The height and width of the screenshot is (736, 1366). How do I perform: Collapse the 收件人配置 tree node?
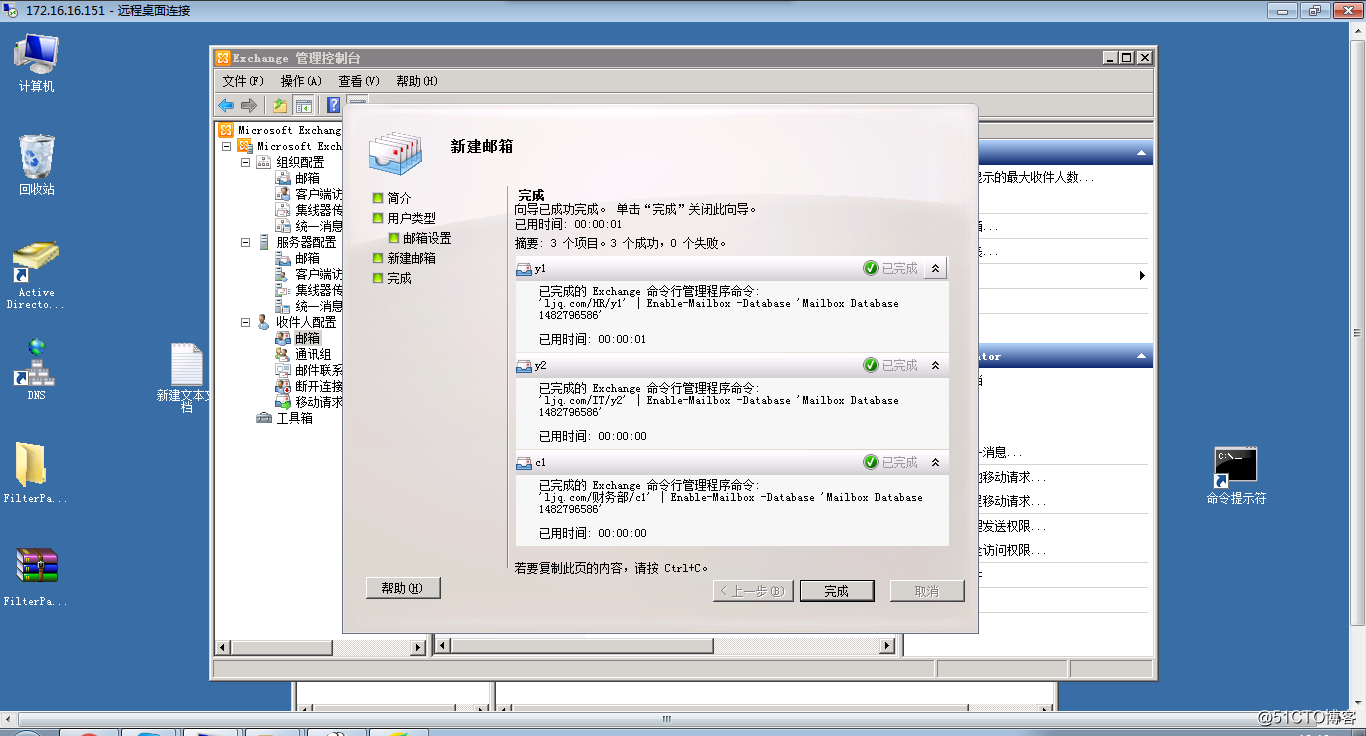(x=246, y=322)
